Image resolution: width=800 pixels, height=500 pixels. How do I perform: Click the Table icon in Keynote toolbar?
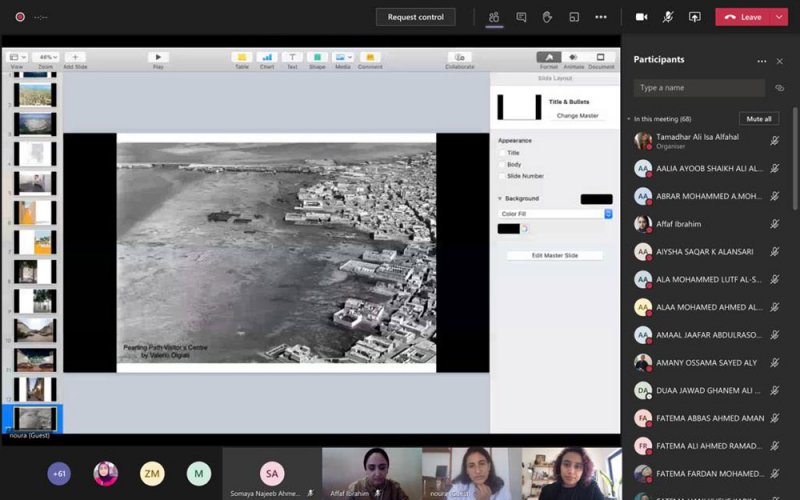242,57
